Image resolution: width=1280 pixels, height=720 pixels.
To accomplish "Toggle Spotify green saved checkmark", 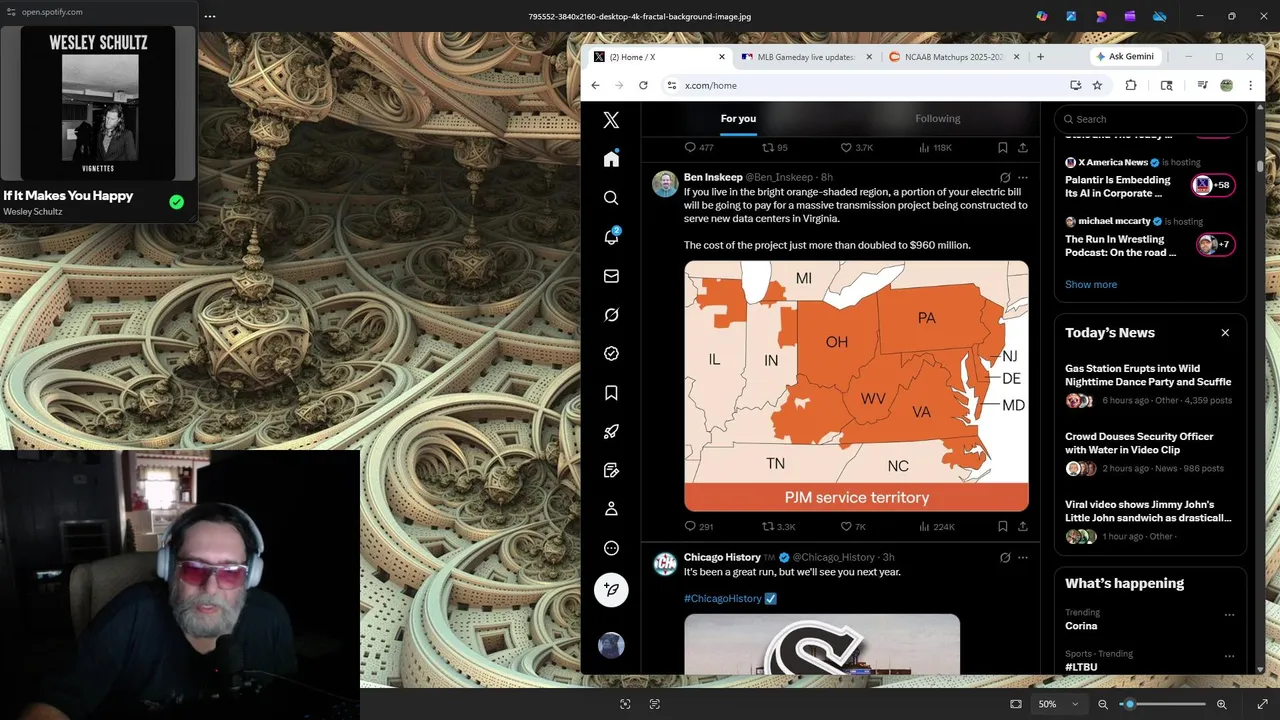I will (177, 202).
